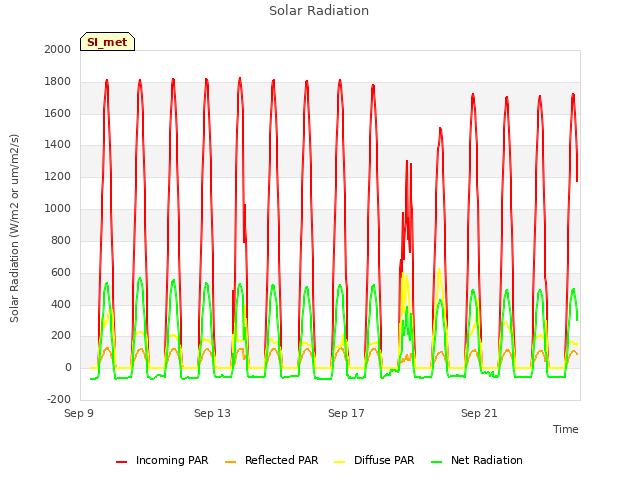Click the 400 y-axis tick label
Viewport: 640px width, 480px height.
pos(61,304)
